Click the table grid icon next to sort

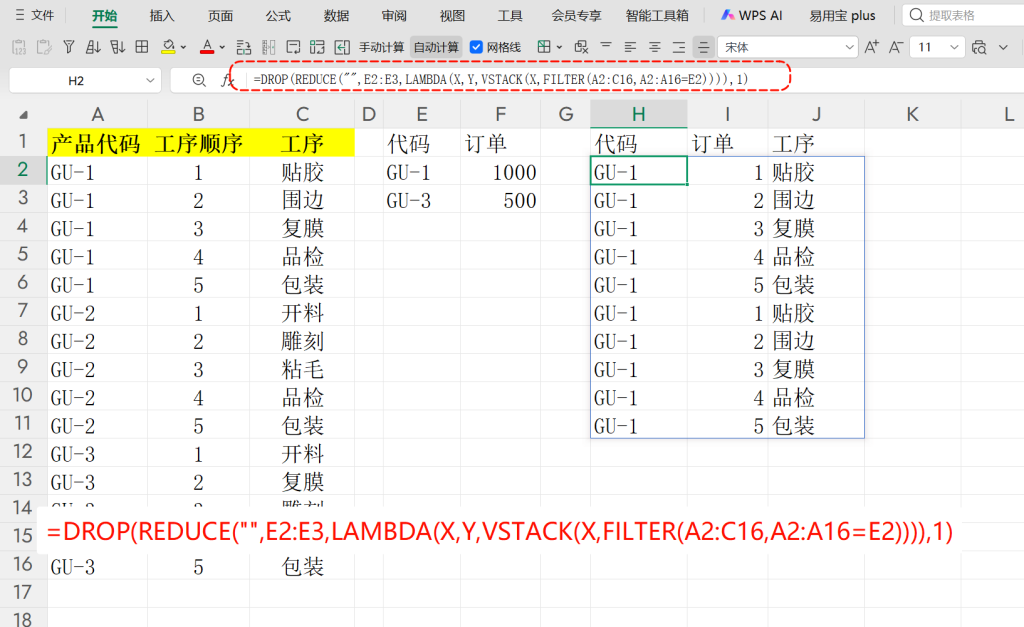click(x=142, y=47)
